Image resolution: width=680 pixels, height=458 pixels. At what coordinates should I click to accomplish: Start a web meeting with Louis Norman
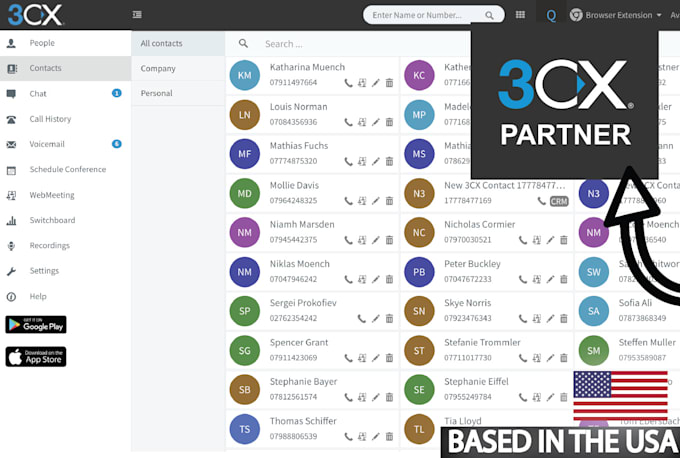pyautogui.click(x=362, y=122)
